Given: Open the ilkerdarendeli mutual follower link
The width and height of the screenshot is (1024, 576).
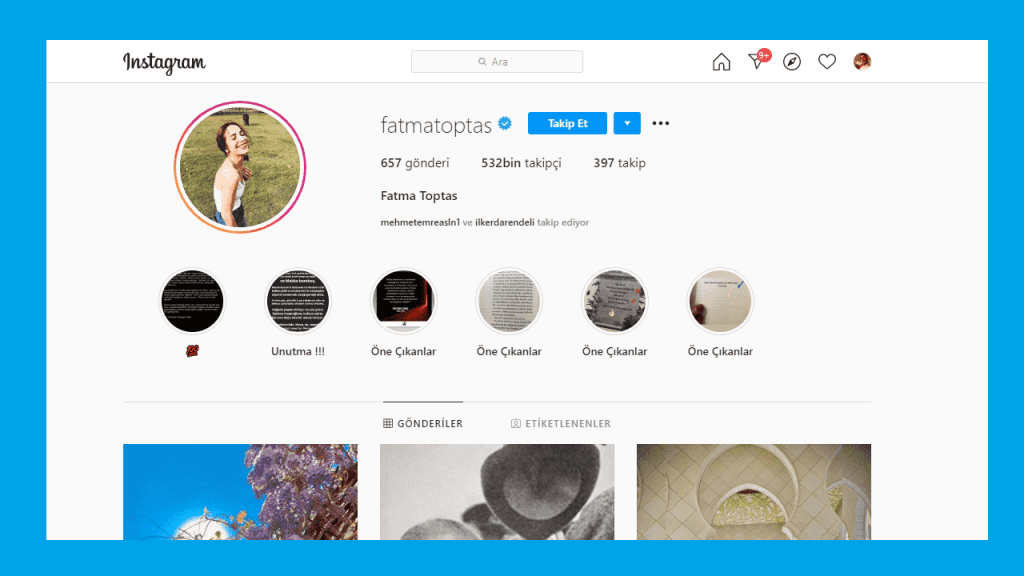Looking at the screenshot, I should point(505,223).
